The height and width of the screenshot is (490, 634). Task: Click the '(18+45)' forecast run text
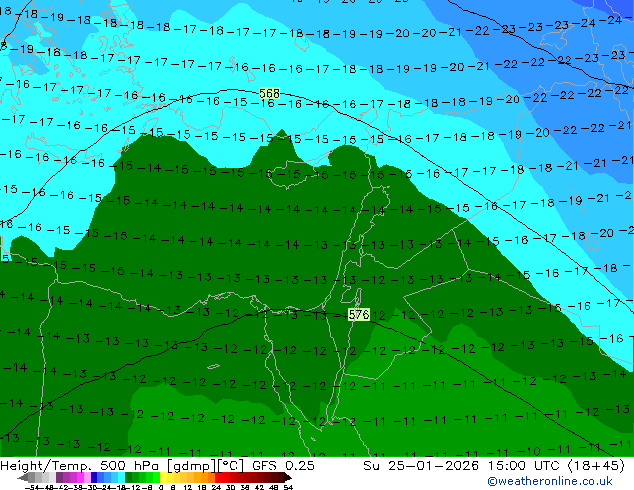tap(597, 466)
